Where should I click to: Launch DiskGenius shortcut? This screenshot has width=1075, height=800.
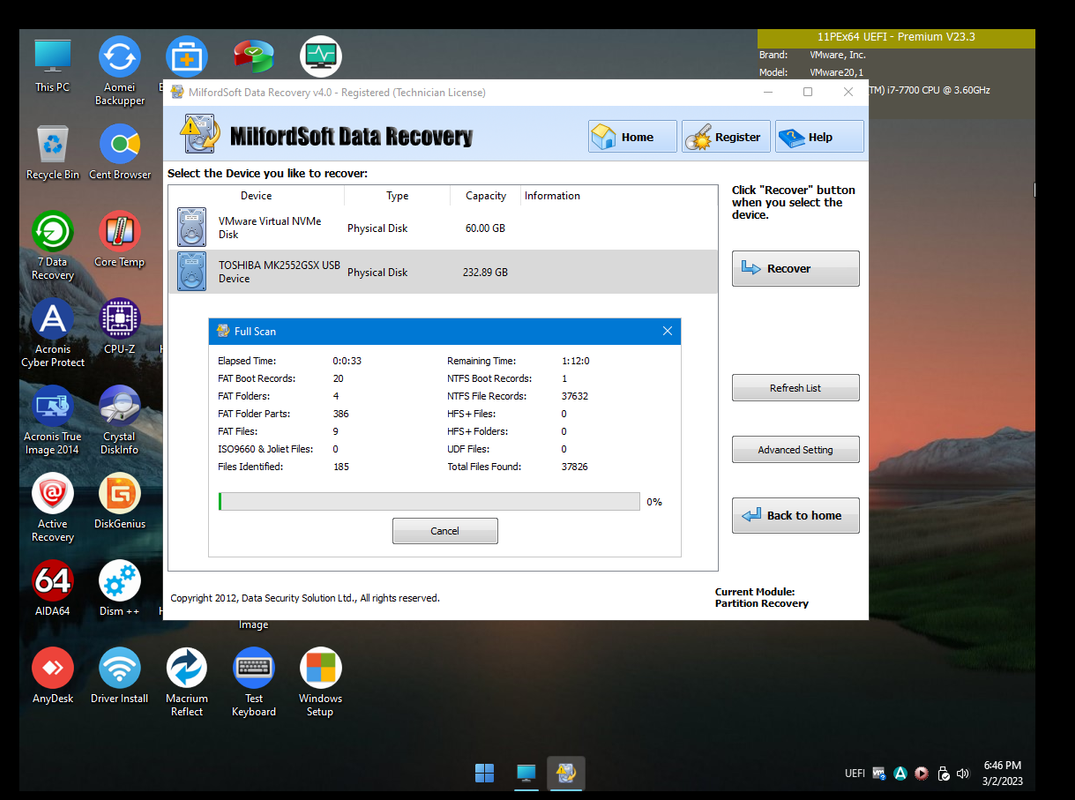(x=119, y=502)
